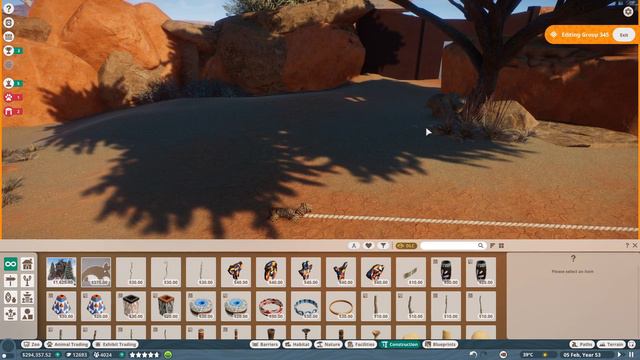Click the browser panel help question mark

click(627, 245)
